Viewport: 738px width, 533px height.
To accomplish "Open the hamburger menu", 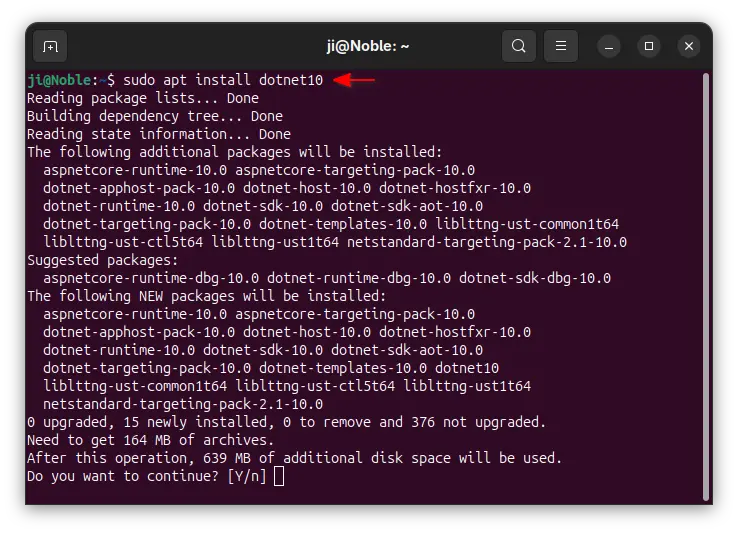I will coord(561,46).
